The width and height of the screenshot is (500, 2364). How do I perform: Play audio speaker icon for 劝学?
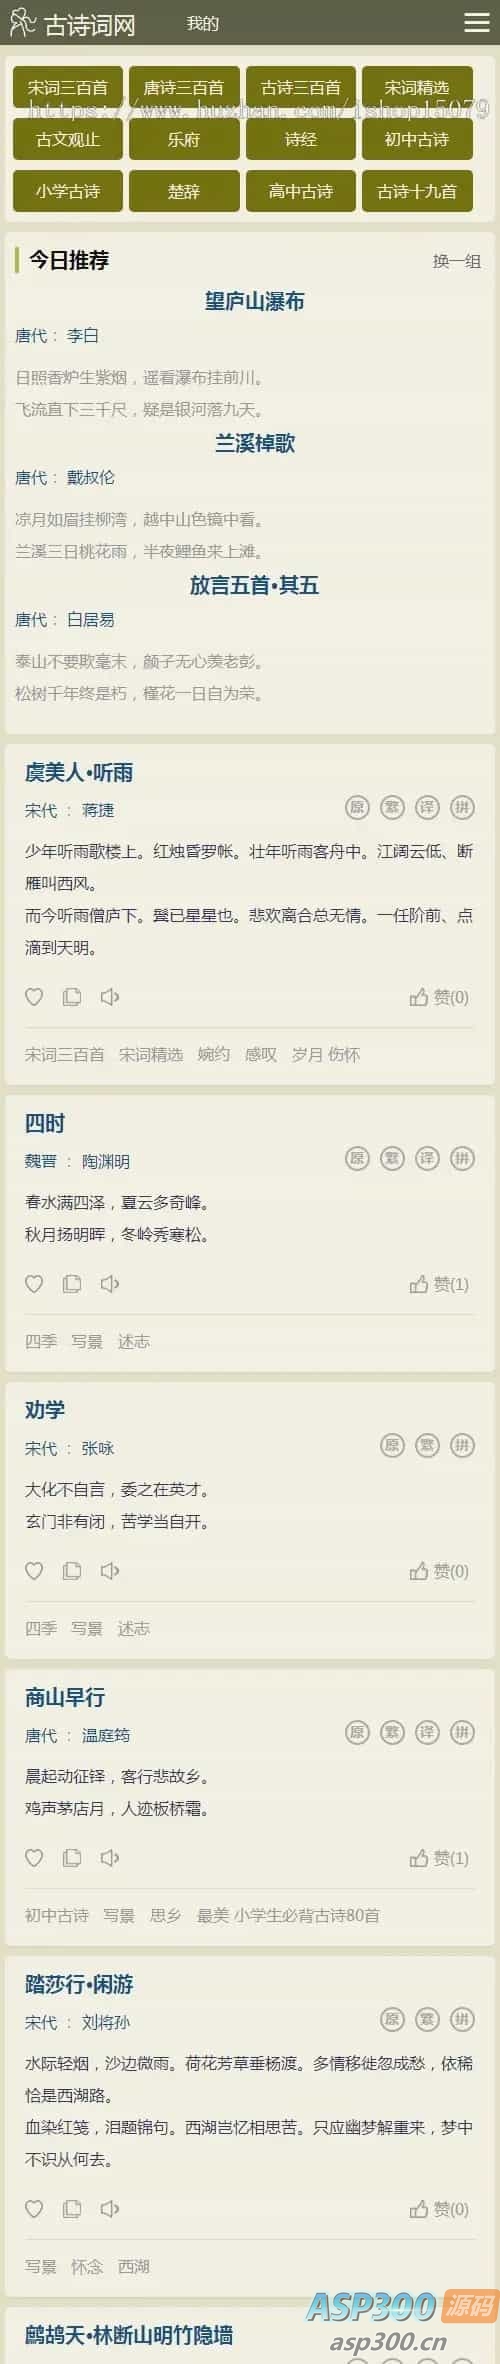point(110,1570)
